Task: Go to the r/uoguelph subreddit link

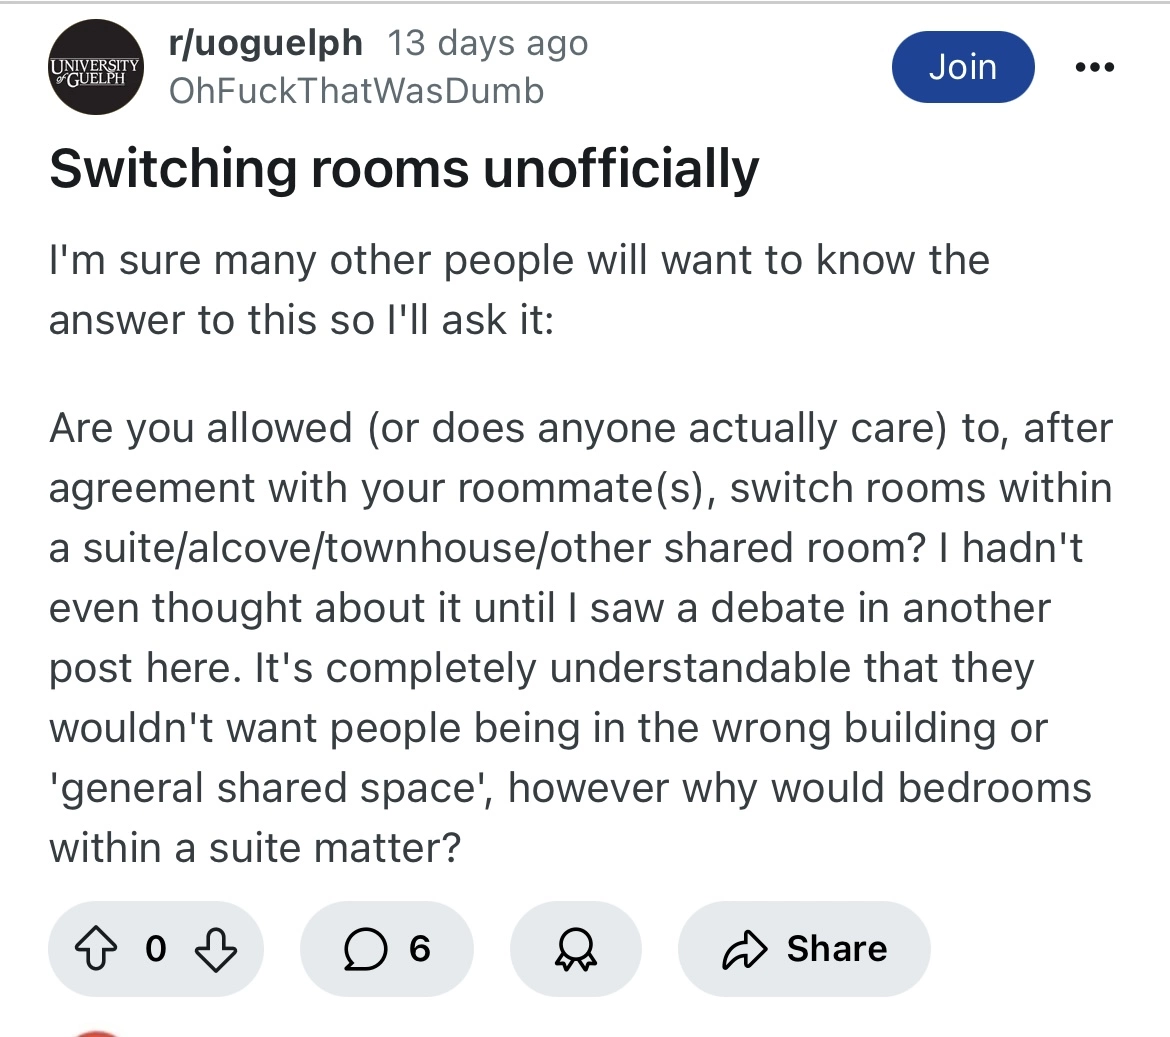Action: point(266,43)
